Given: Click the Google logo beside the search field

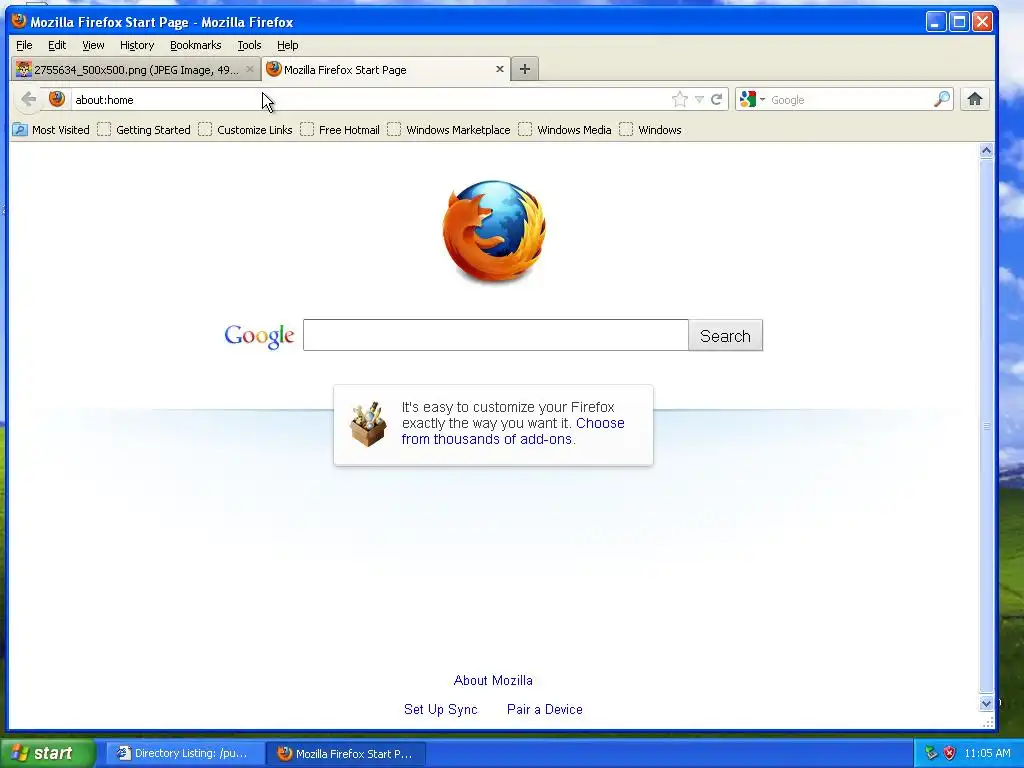Looking at the screenshot, I should tap(259, 336).
